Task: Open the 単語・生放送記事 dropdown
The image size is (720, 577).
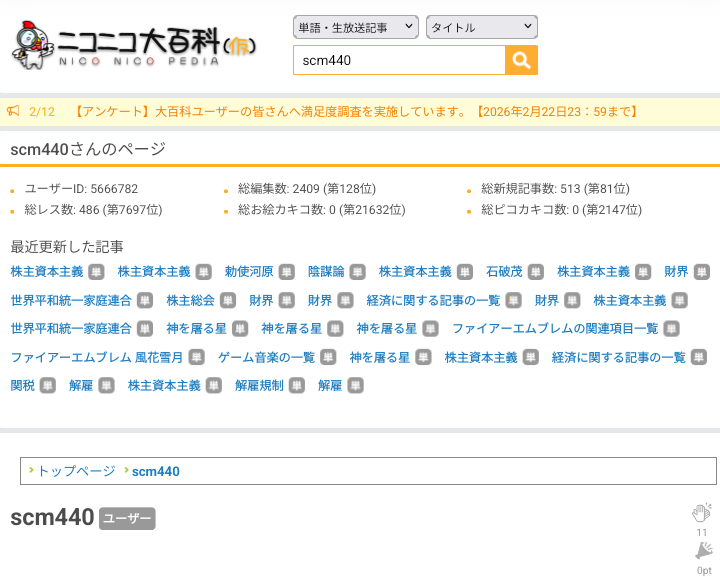Action: pos(355,27)
